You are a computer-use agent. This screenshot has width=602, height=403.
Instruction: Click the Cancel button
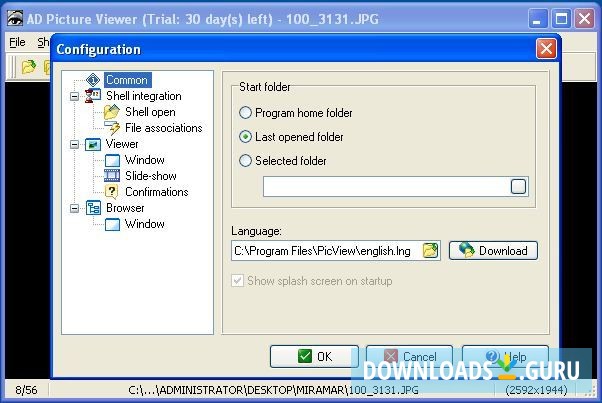(409, 357)
